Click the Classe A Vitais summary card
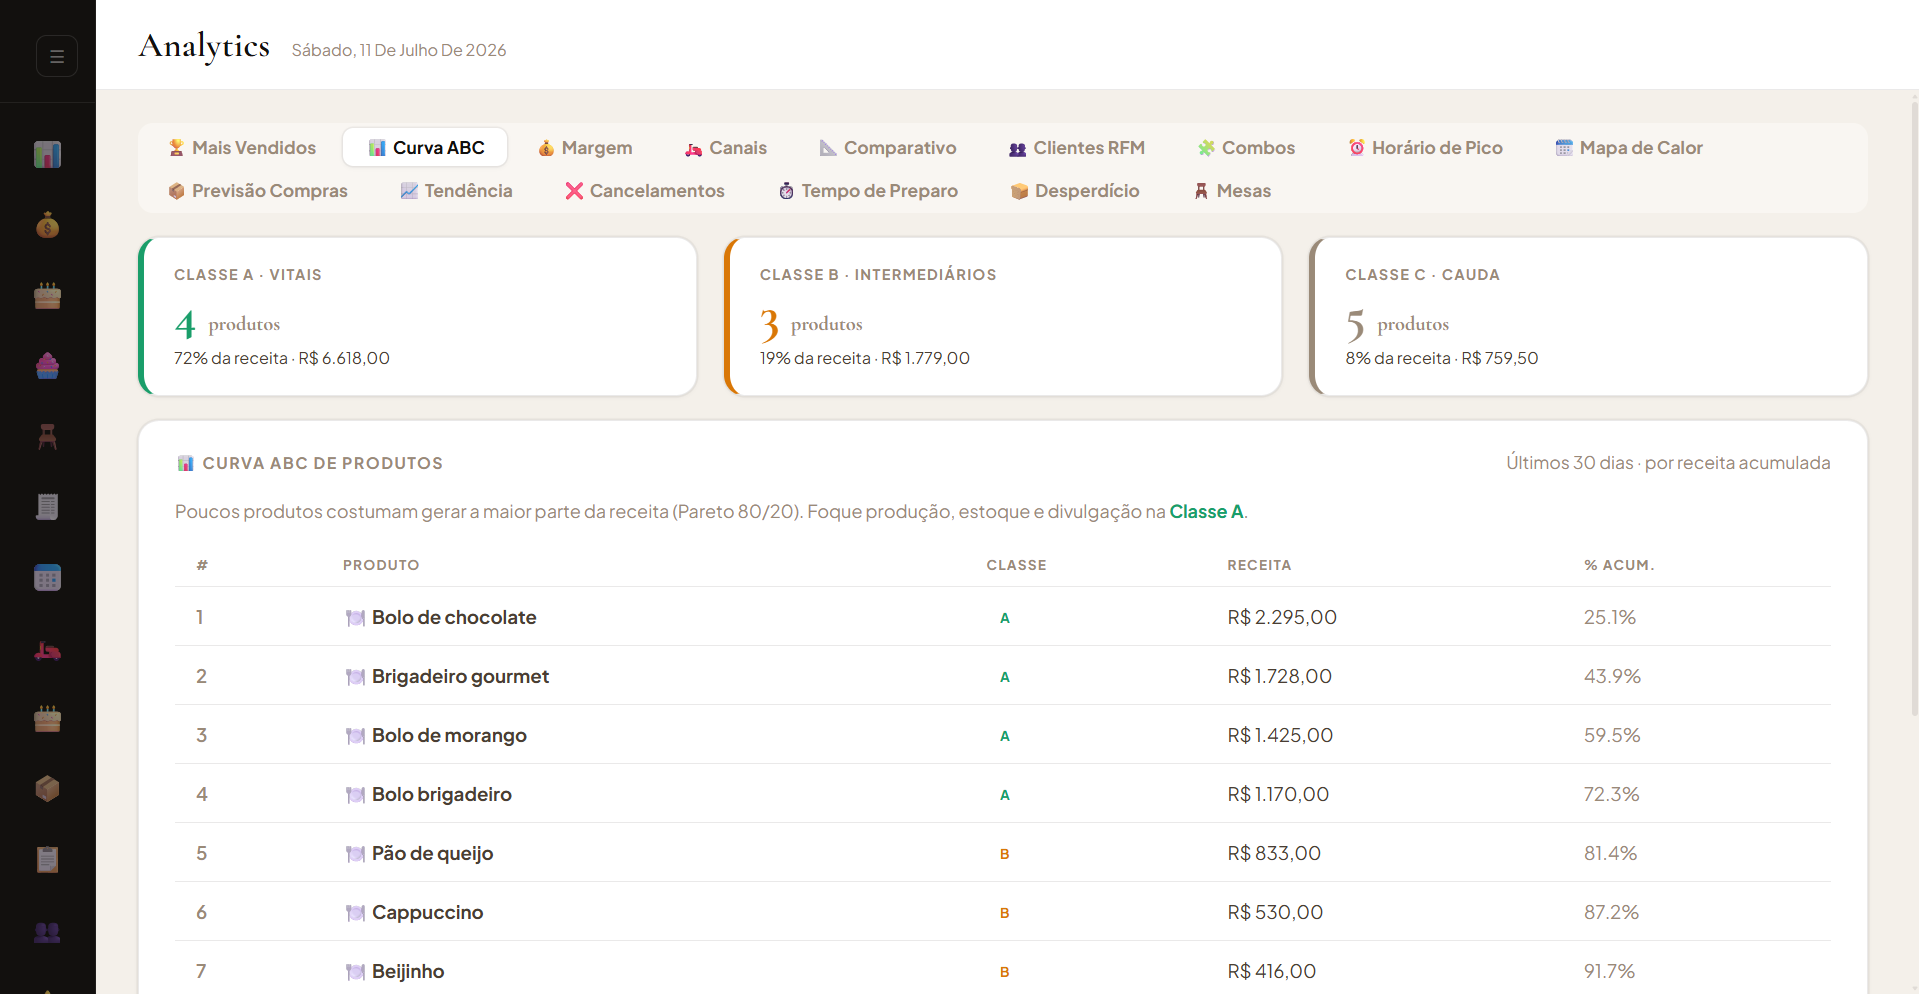 tap(418, 317)
